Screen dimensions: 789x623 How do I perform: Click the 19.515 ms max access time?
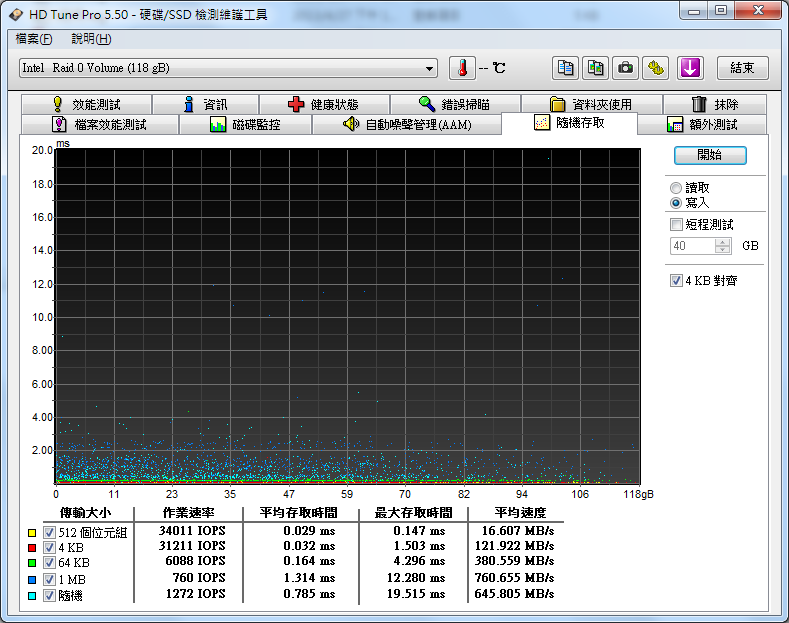416,594
